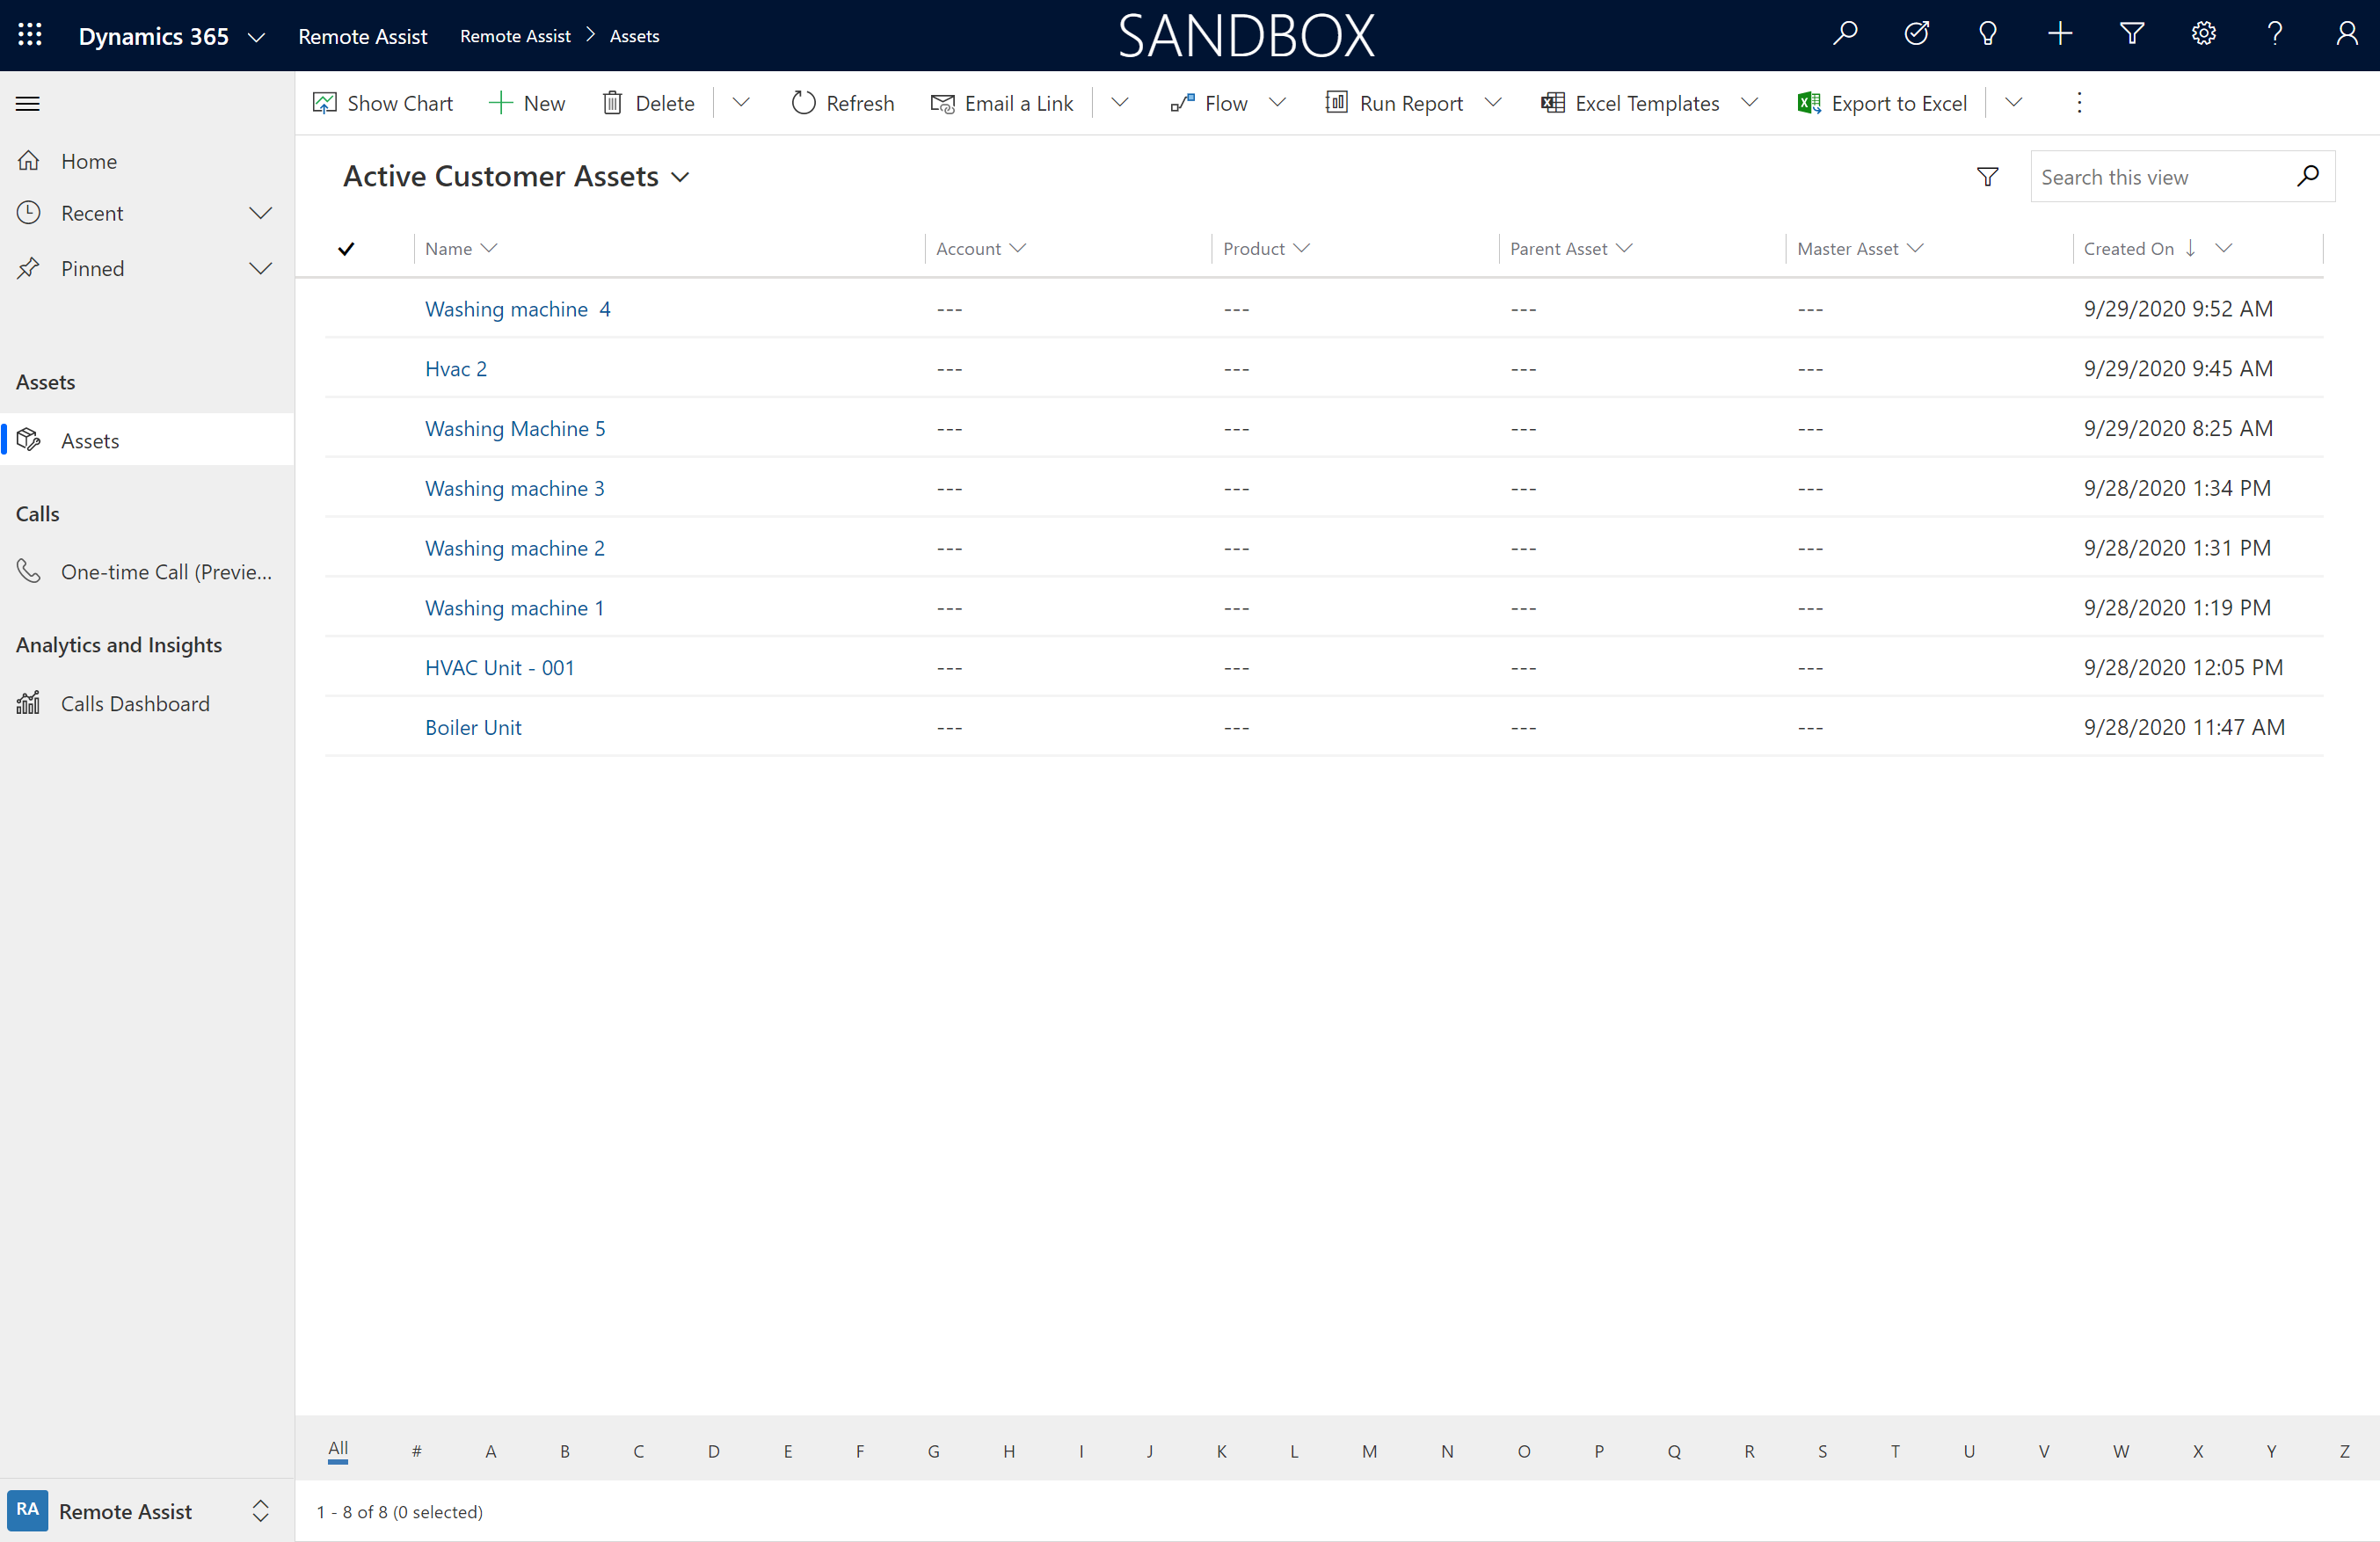This screenshot has height=1542, width=2380.
Task: Open the Assets menu item
Action: coord(91,439)
